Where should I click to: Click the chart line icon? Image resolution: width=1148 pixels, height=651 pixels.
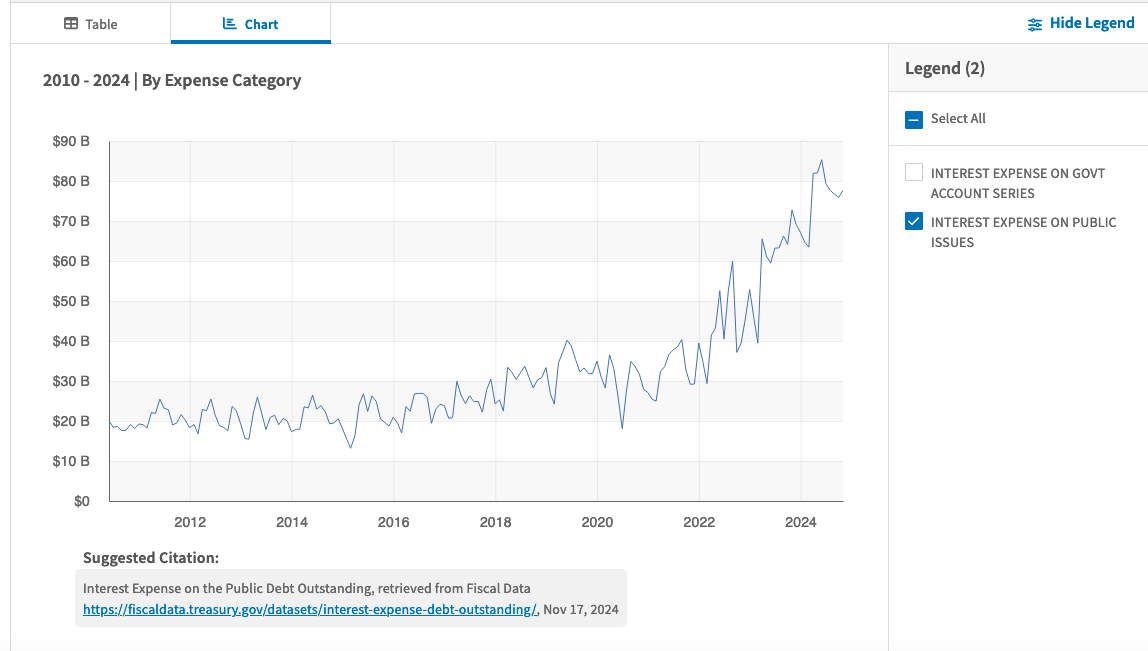point(229,23)
